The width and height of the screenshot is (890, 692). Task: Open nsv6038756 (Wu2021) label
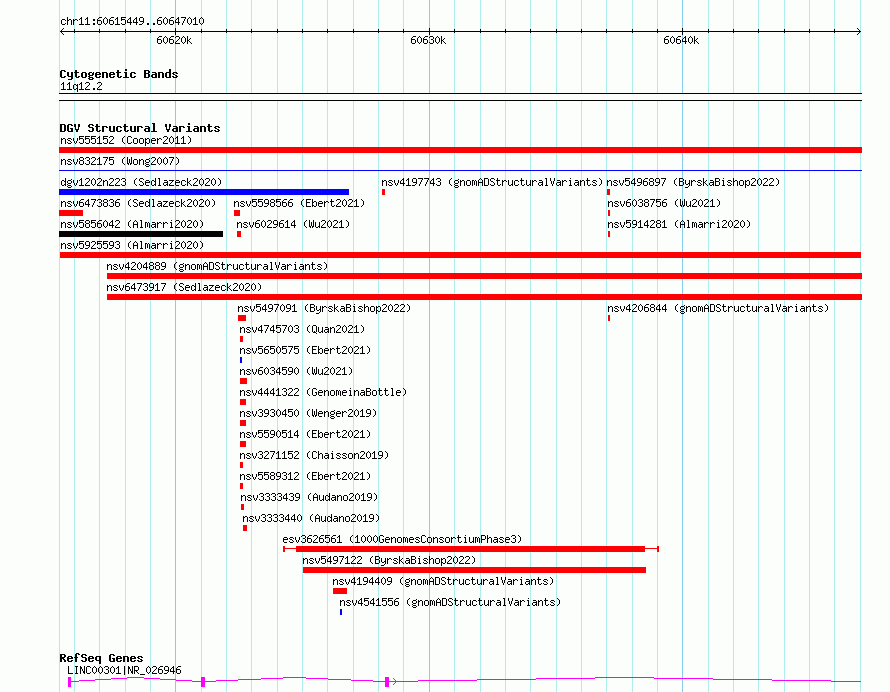tap(664, 203)
